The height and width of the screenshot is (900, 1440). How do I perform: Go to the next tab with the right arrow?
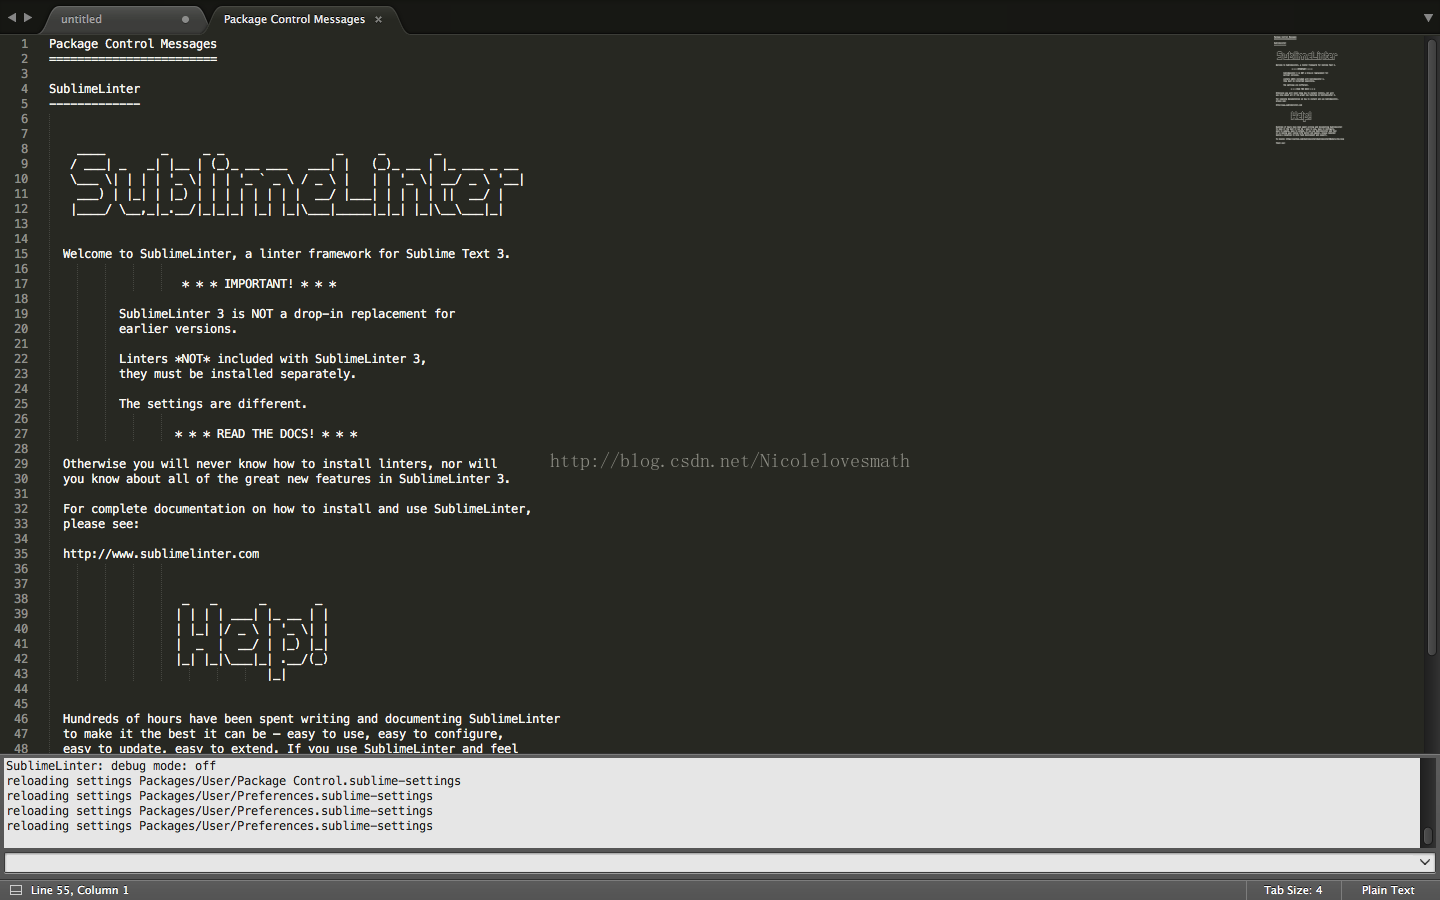coord(28,18)
